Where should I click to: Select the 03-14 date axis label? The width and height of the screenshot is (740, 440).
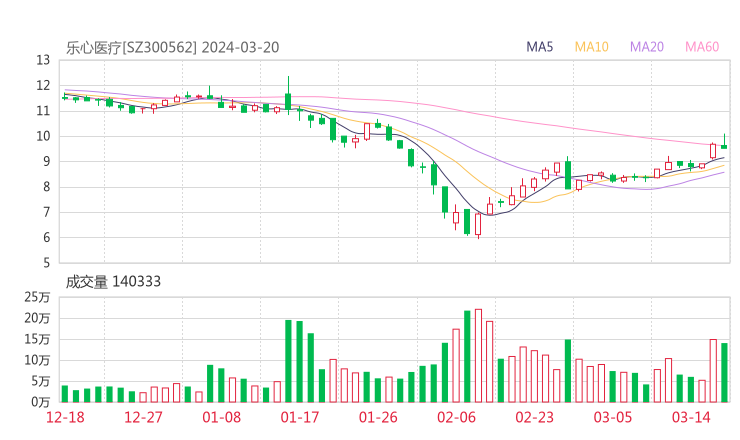click(x=691, y=417)
